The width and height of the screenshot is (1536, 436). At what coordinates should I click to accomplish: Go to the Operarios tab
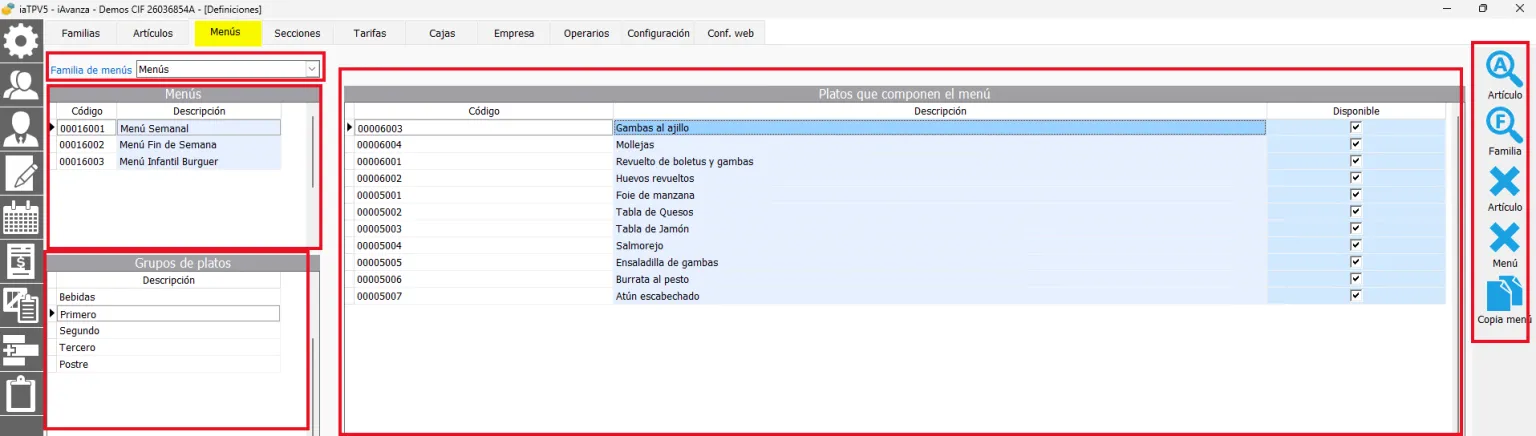coord(586,33)
